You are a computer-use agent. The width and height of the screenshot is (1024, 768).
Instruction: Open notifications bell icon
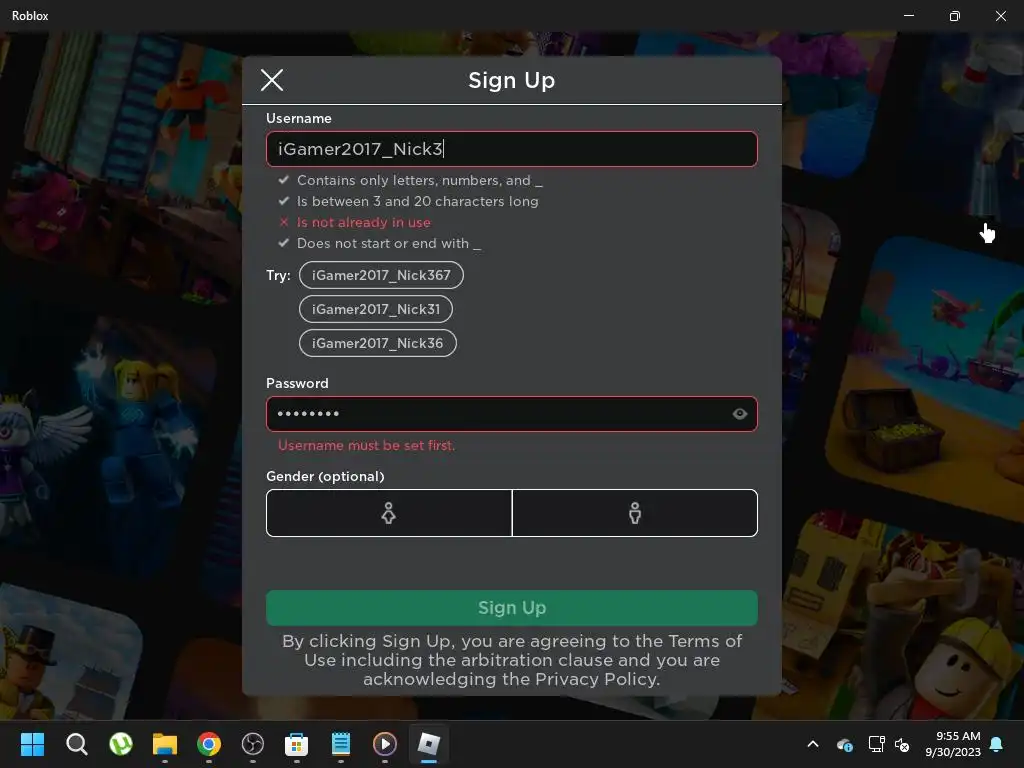tap(997, 744)
